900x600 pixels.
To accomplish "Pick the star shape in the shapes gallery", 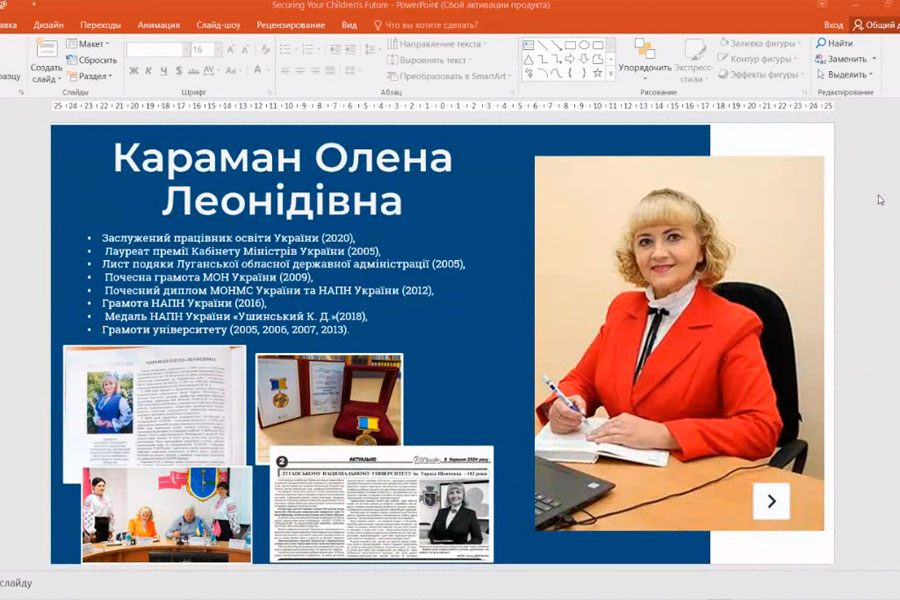I will coord(597,73).
